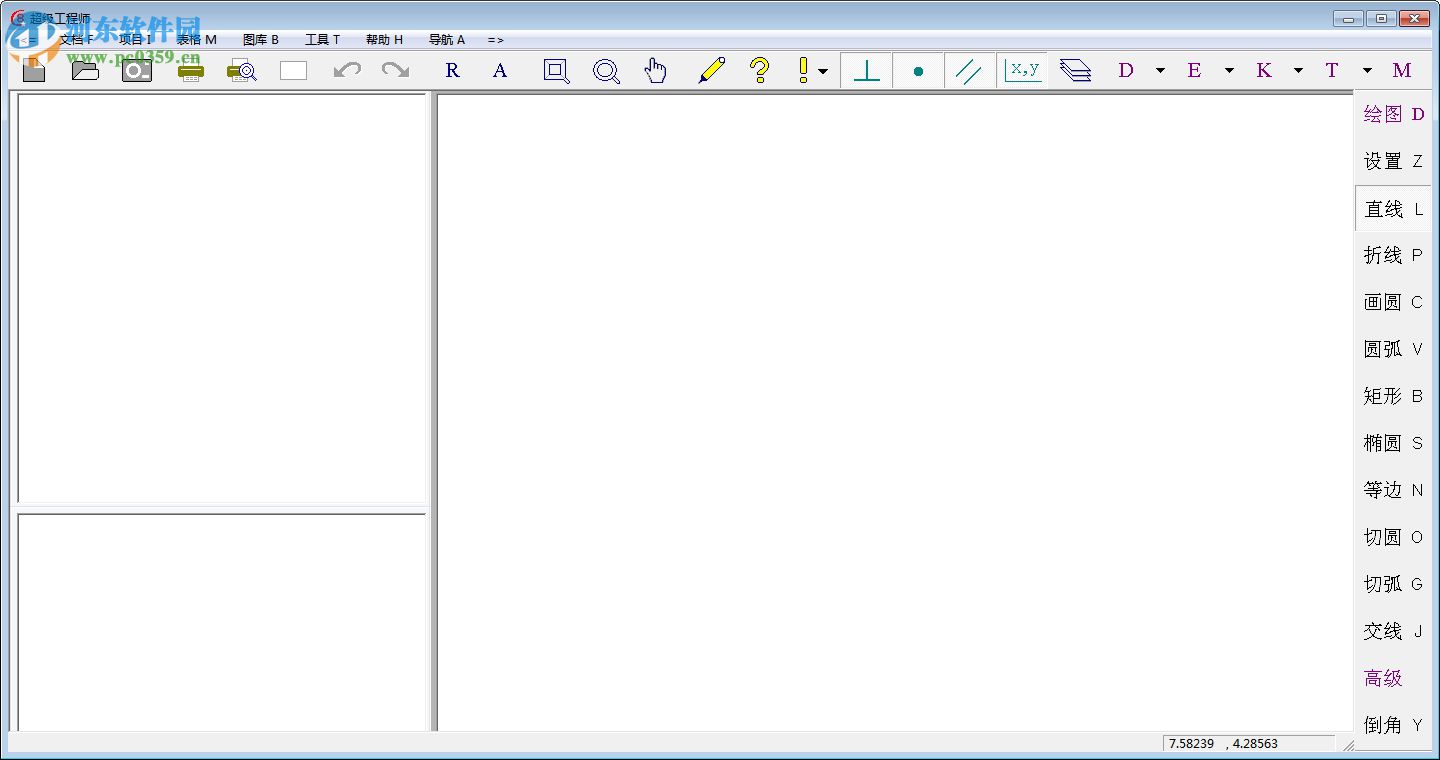Screen dimensions: 1440x760
Task: Open the 导航 A menu
Action: [447, 40]
